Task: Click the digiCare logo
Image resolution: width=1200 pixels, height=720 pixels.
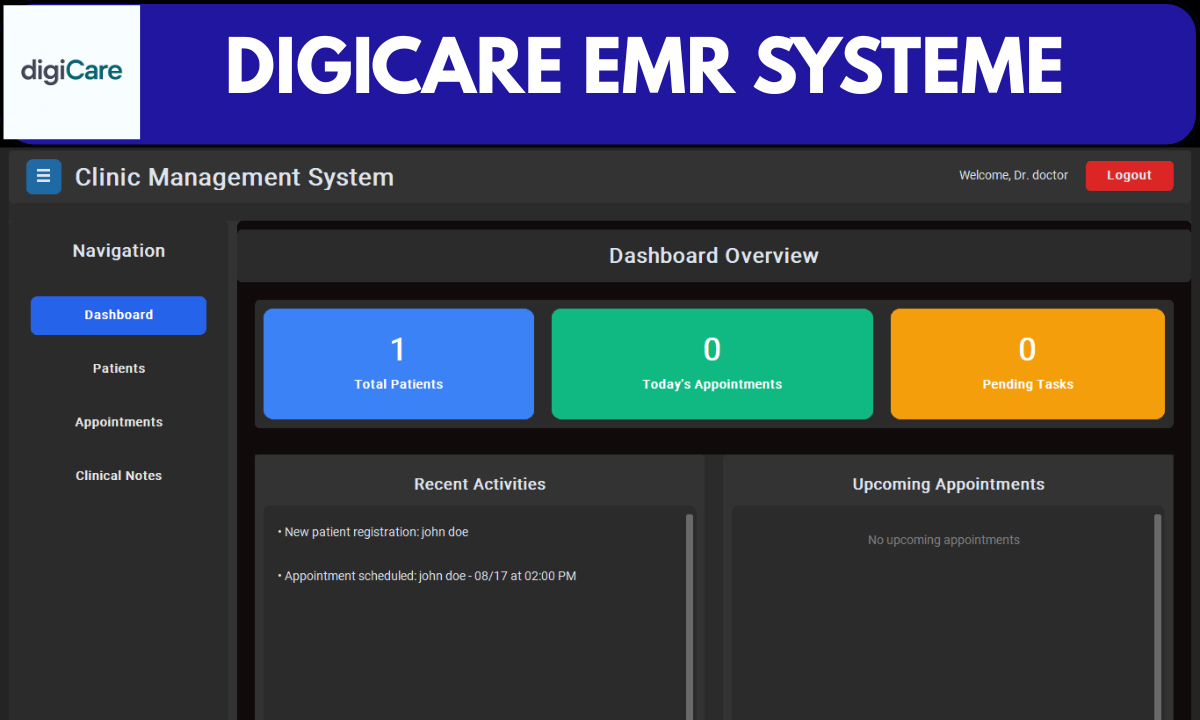Action: pyautogui.click(x=72, y=72)
